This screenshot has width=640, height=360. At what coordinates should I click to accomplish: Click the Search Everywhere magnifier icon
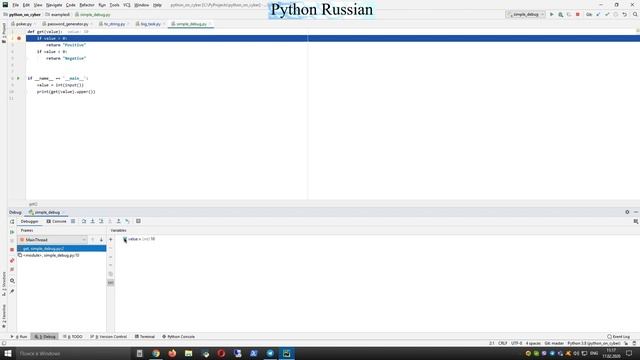(635, 14)
